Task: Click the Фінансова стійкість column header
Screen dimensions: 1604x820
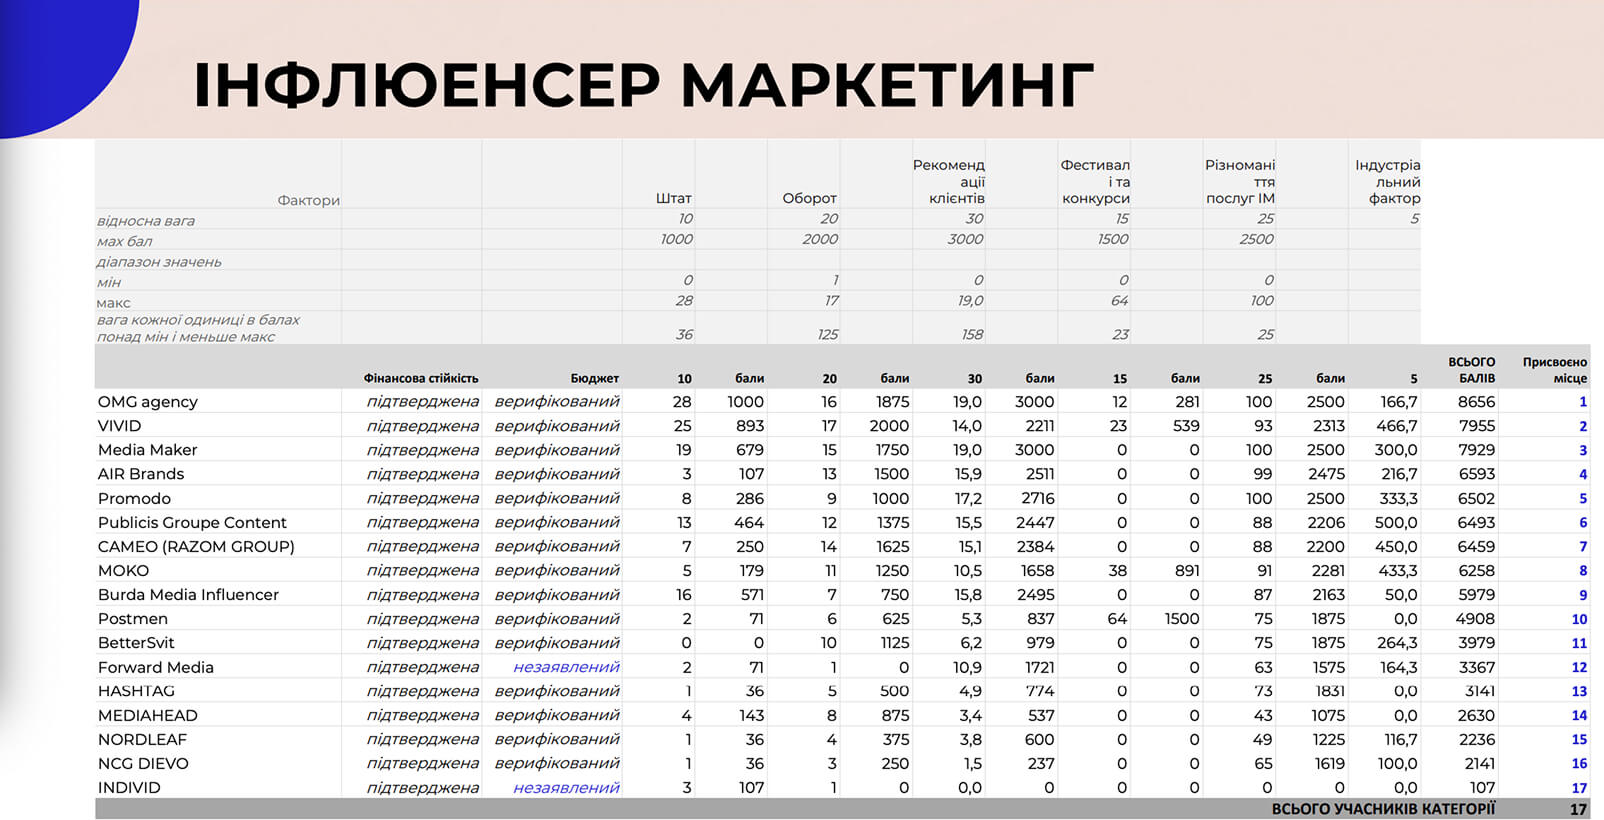Action: [421, 379]
